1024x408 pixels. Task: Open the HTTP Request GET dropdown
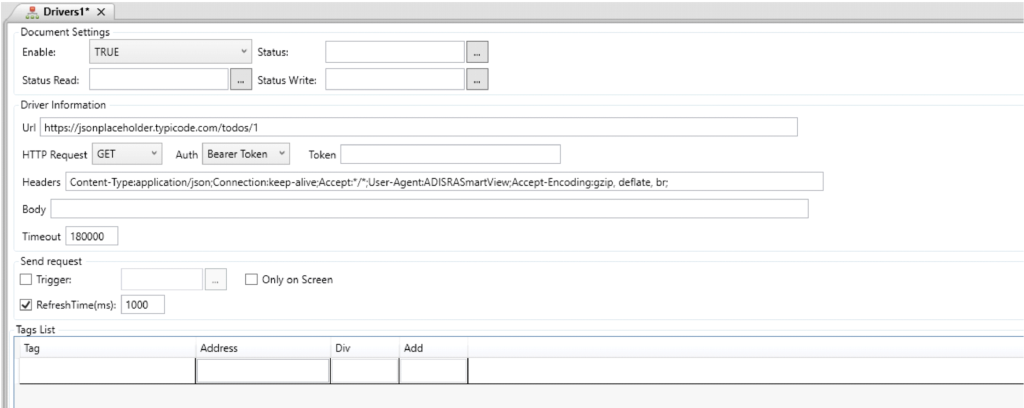(126, 153)
